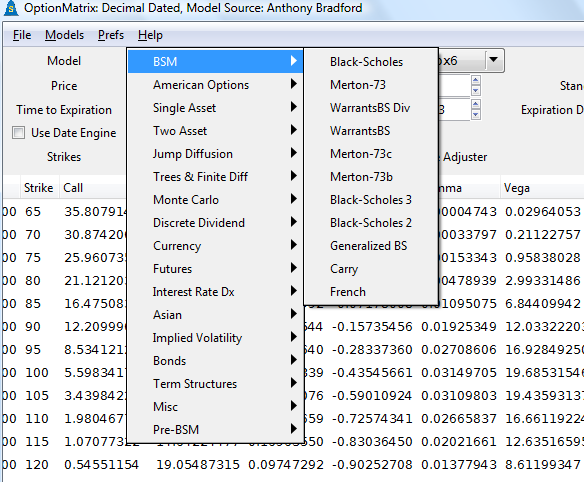
Task: Open the Implied Volatility submenu
Action: [x=215, y=338]
